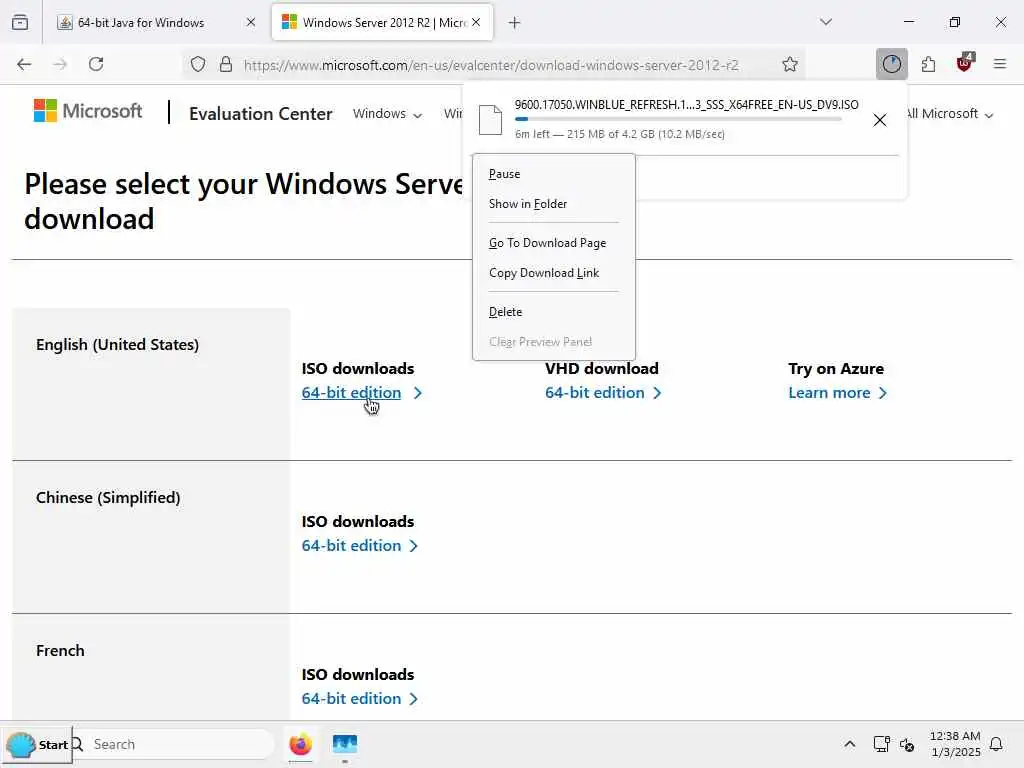The width and height of the screenshot is (1024, 768).
Task: Click the Firefox View icon in tab bar
Action: 20,22
